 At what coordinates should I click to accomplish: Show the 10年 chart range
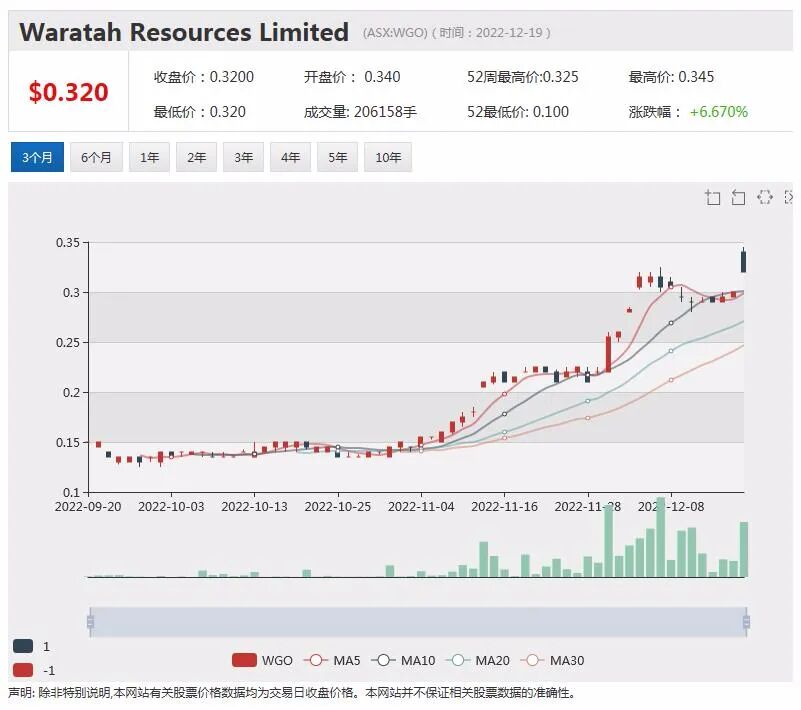tap(388, 157)
